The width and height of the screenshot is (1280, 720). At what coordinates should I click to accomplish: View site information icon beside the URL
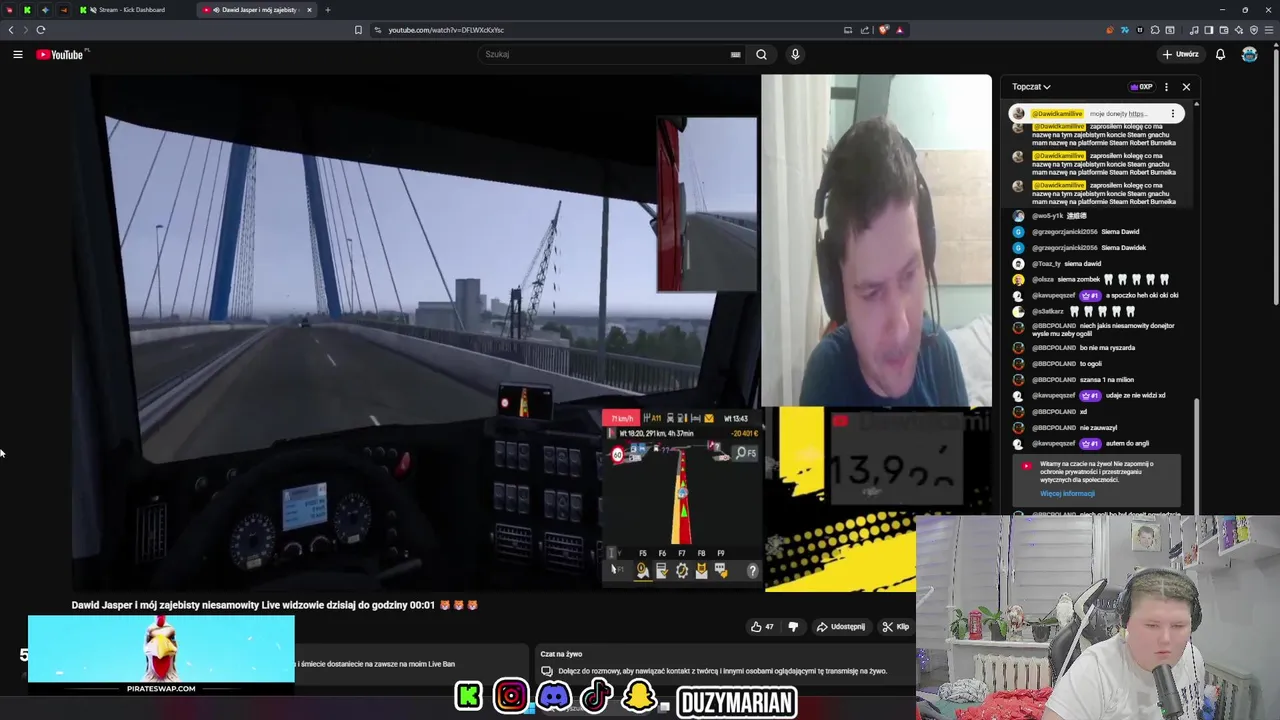377,30
